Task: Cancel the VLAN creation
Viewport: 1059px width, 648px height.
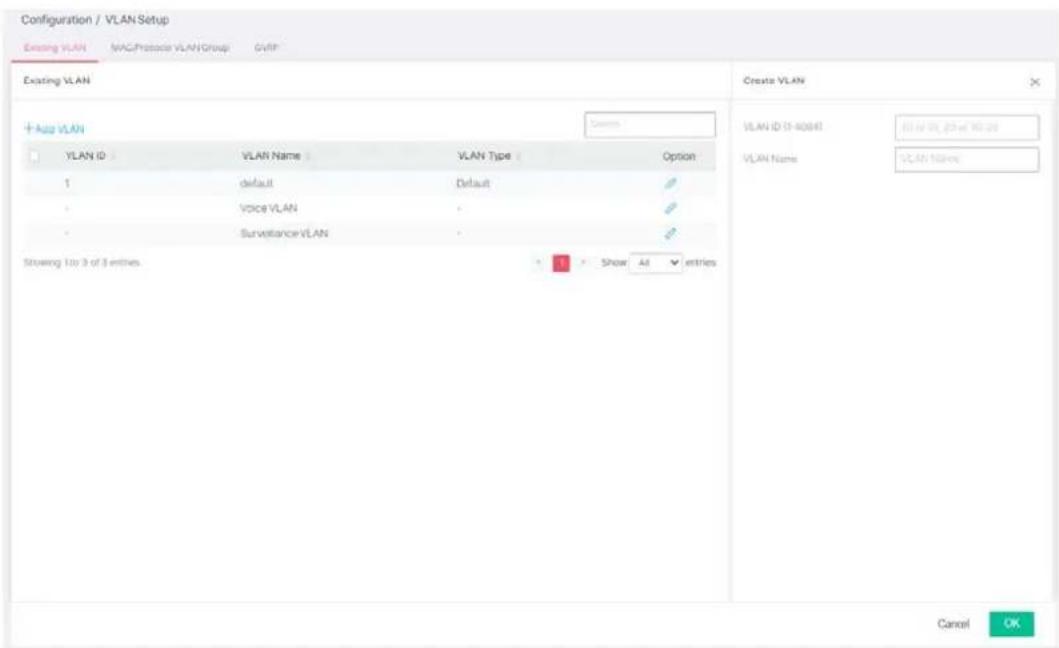Action: pos(953,624)
